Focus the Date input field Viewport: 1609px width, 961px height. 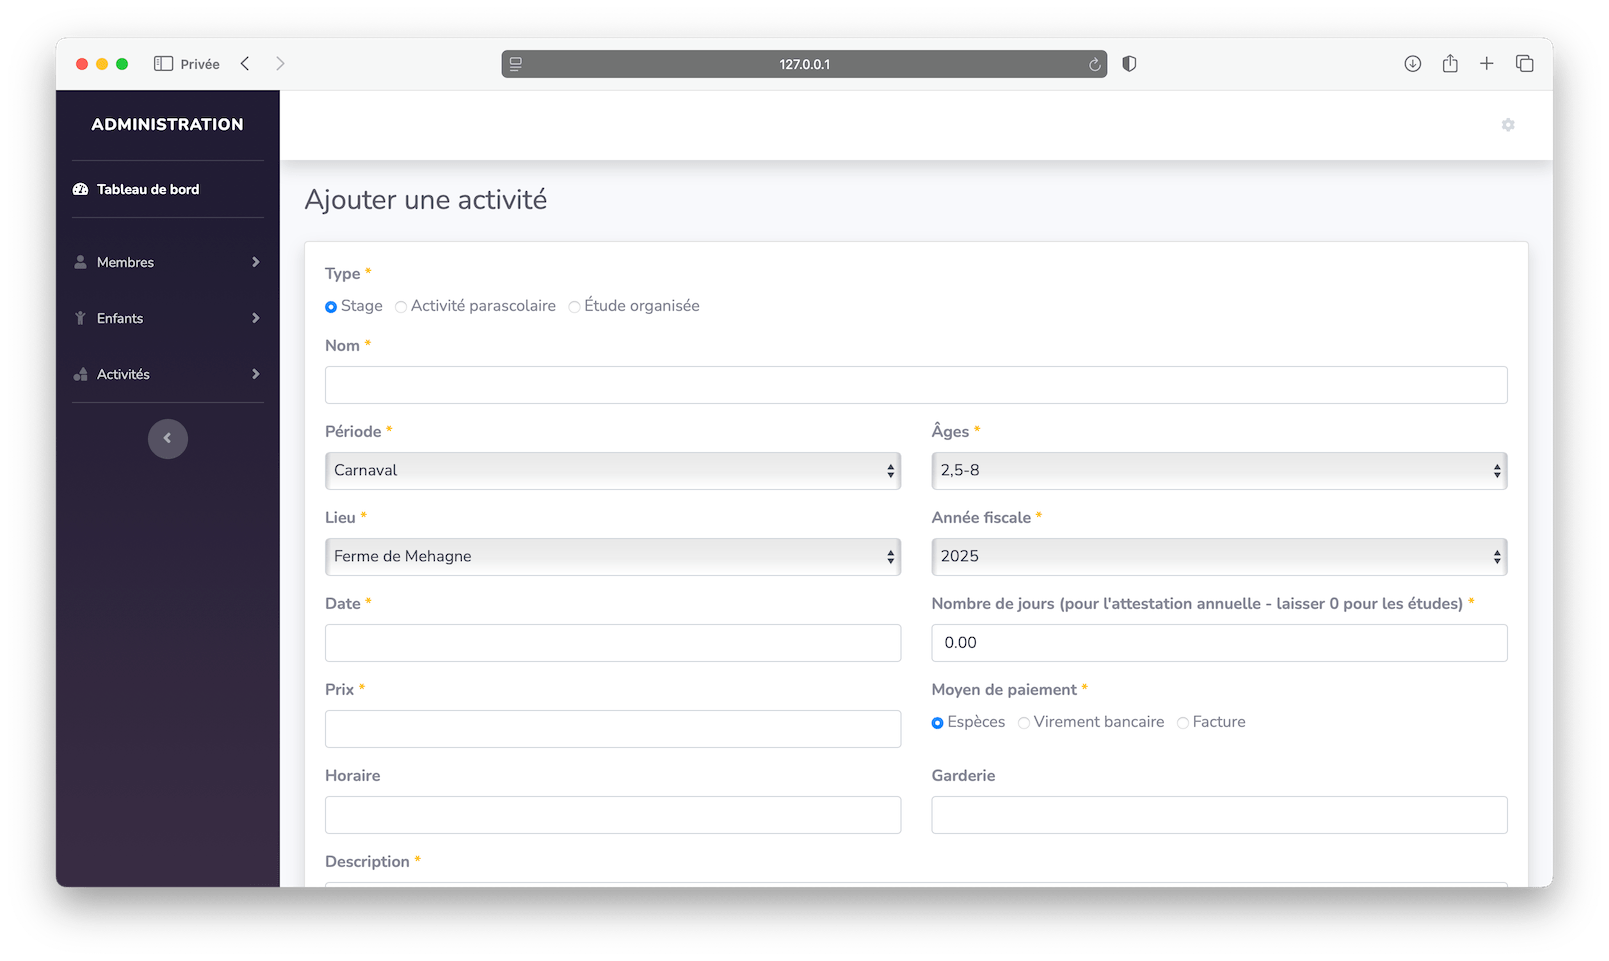click(613, 643)
